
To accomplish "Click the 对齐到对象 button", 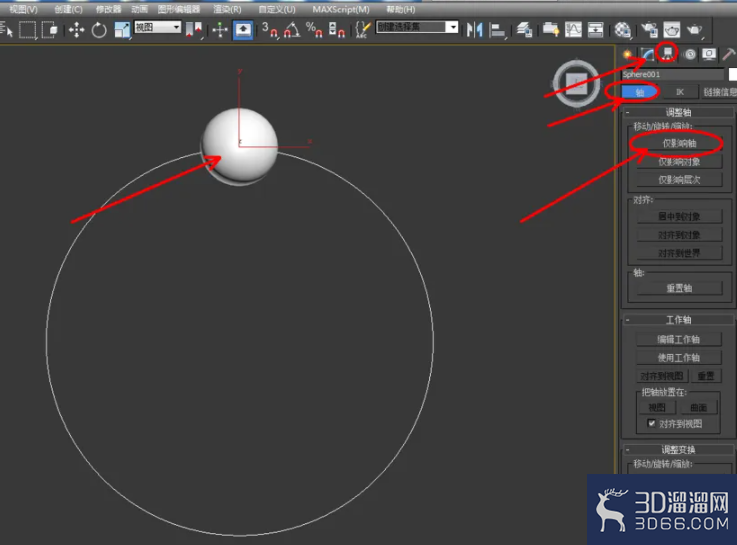I will click(679, 235).
